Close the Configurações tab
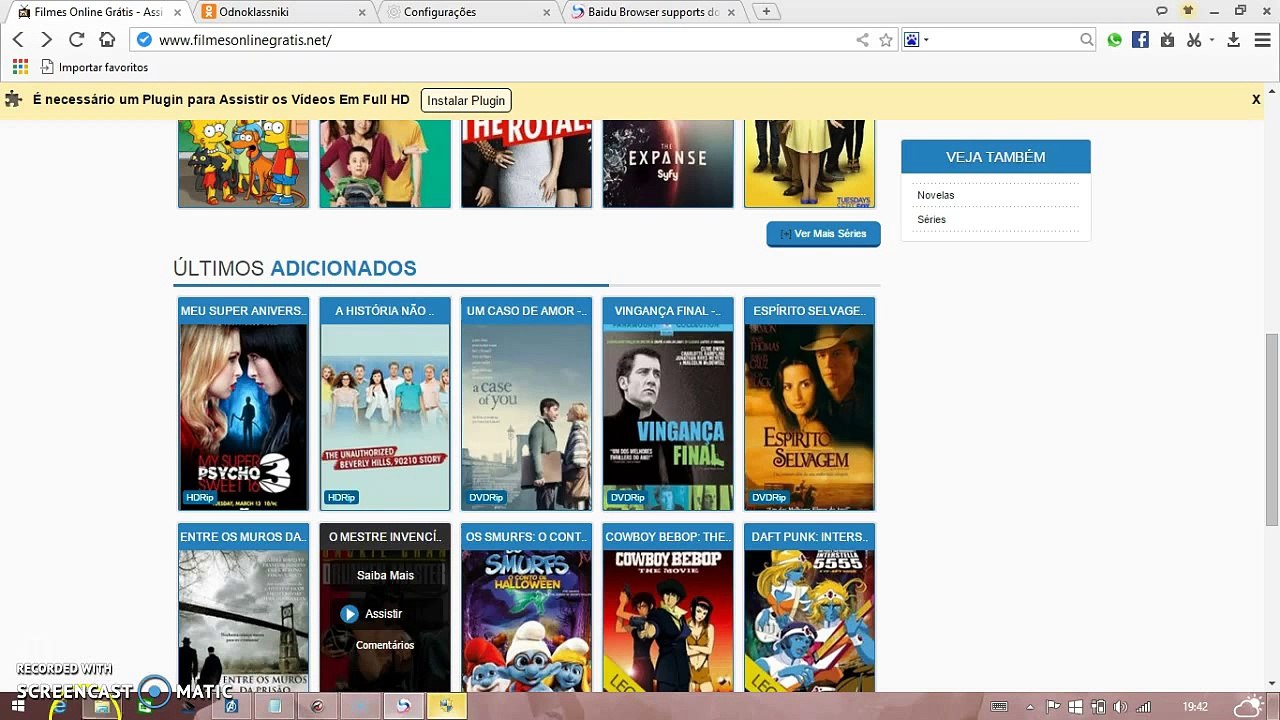The image size is (1280, 720). [546, 12]
